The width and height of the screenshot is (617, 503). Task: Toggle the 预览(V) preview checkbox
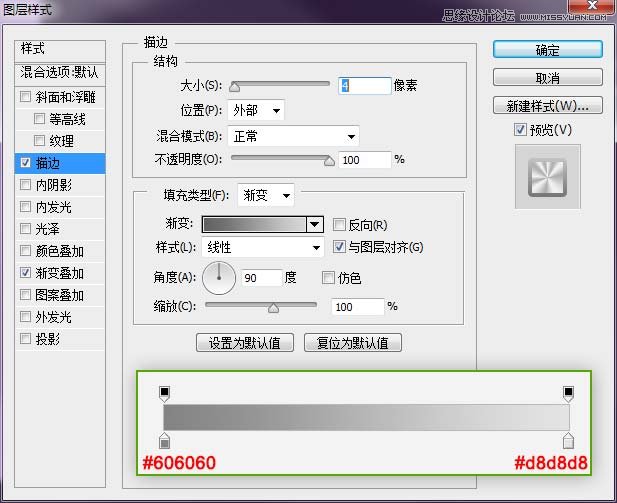pyautogui.click(x=520, y=129)
